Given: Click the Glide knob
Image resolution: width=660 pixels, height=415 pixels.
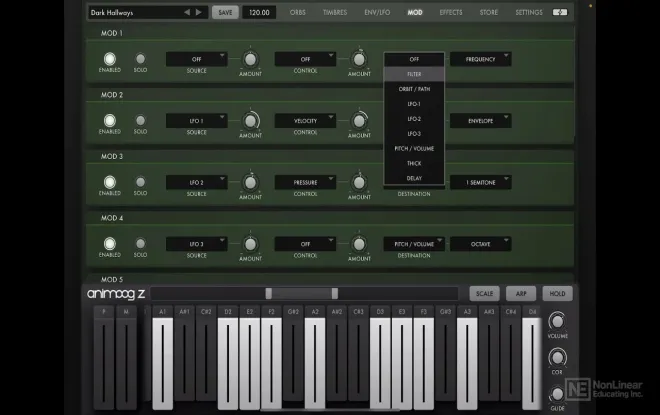Looking at the screenshot, I should coord(557,394).
